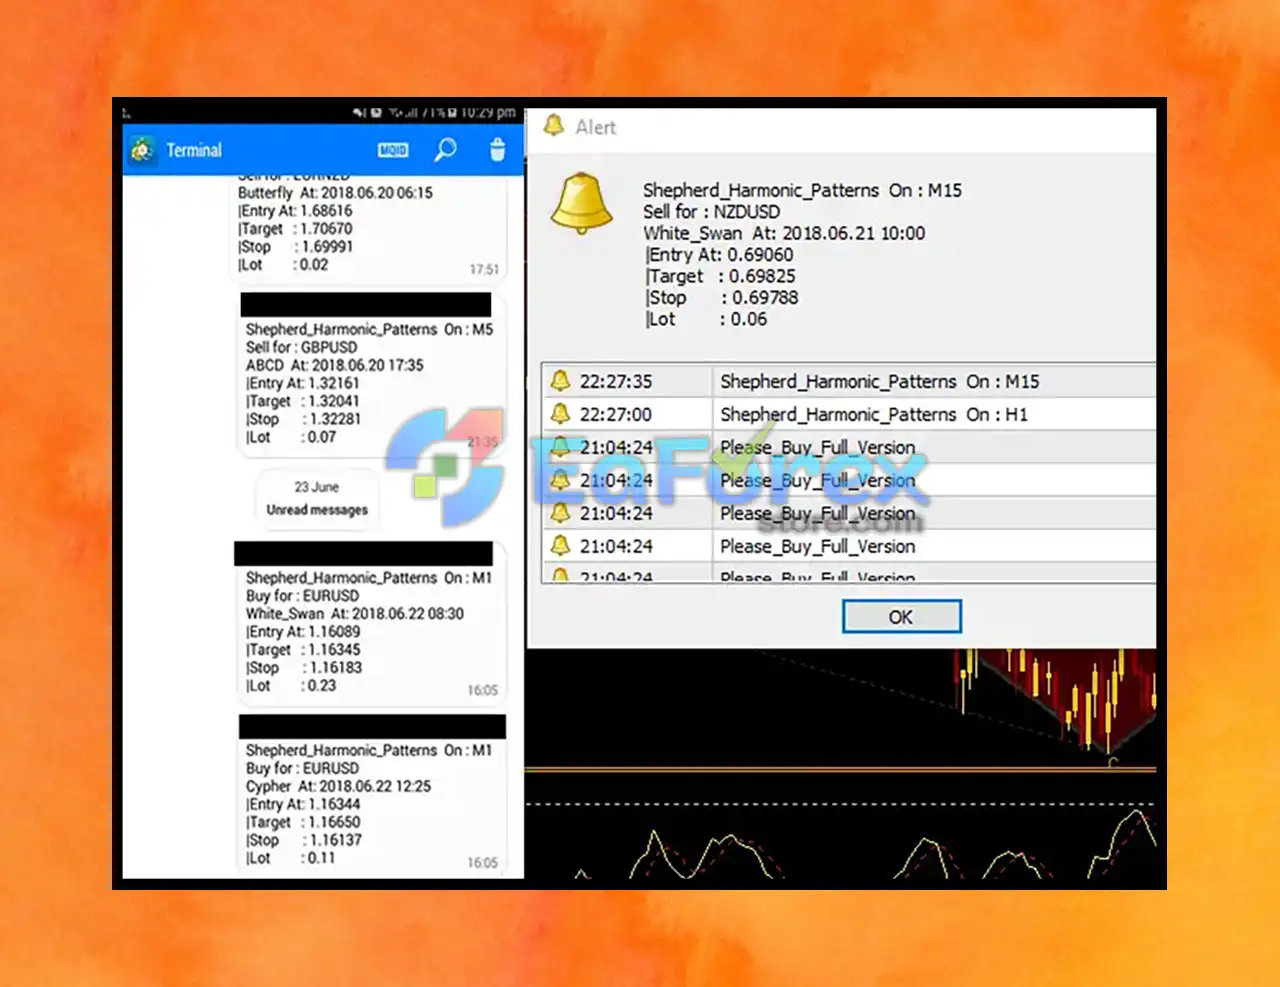Click the Terminal title text

point(194,150)
